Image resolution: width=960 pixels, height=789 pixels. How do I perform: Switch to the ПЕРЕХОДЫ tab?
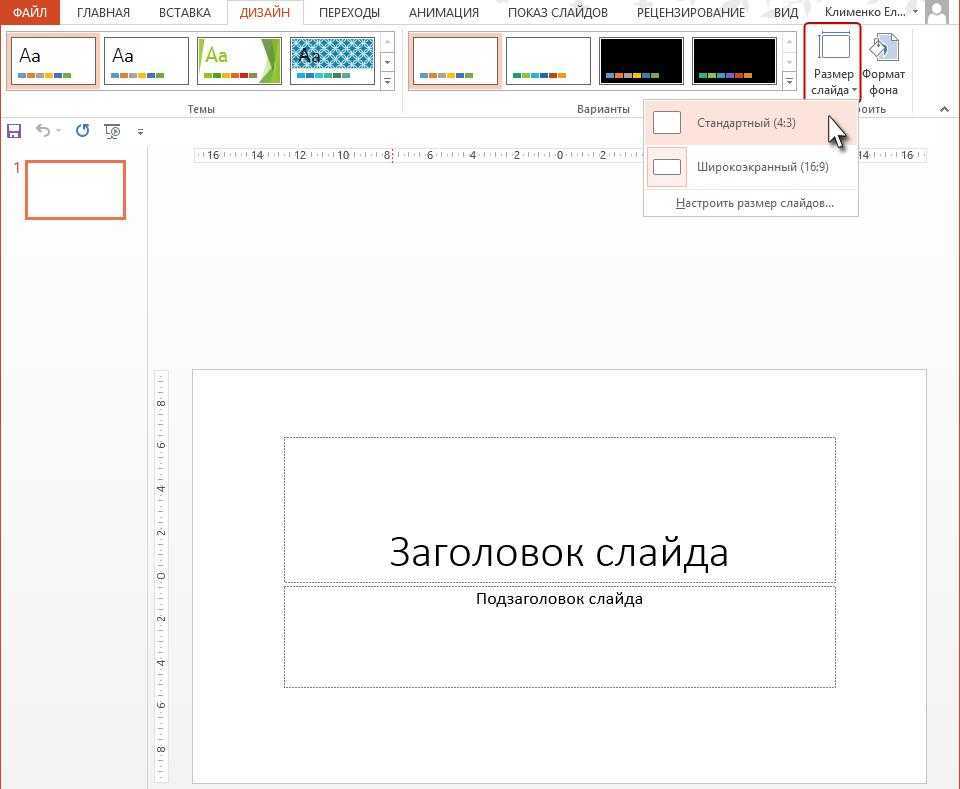350,12
